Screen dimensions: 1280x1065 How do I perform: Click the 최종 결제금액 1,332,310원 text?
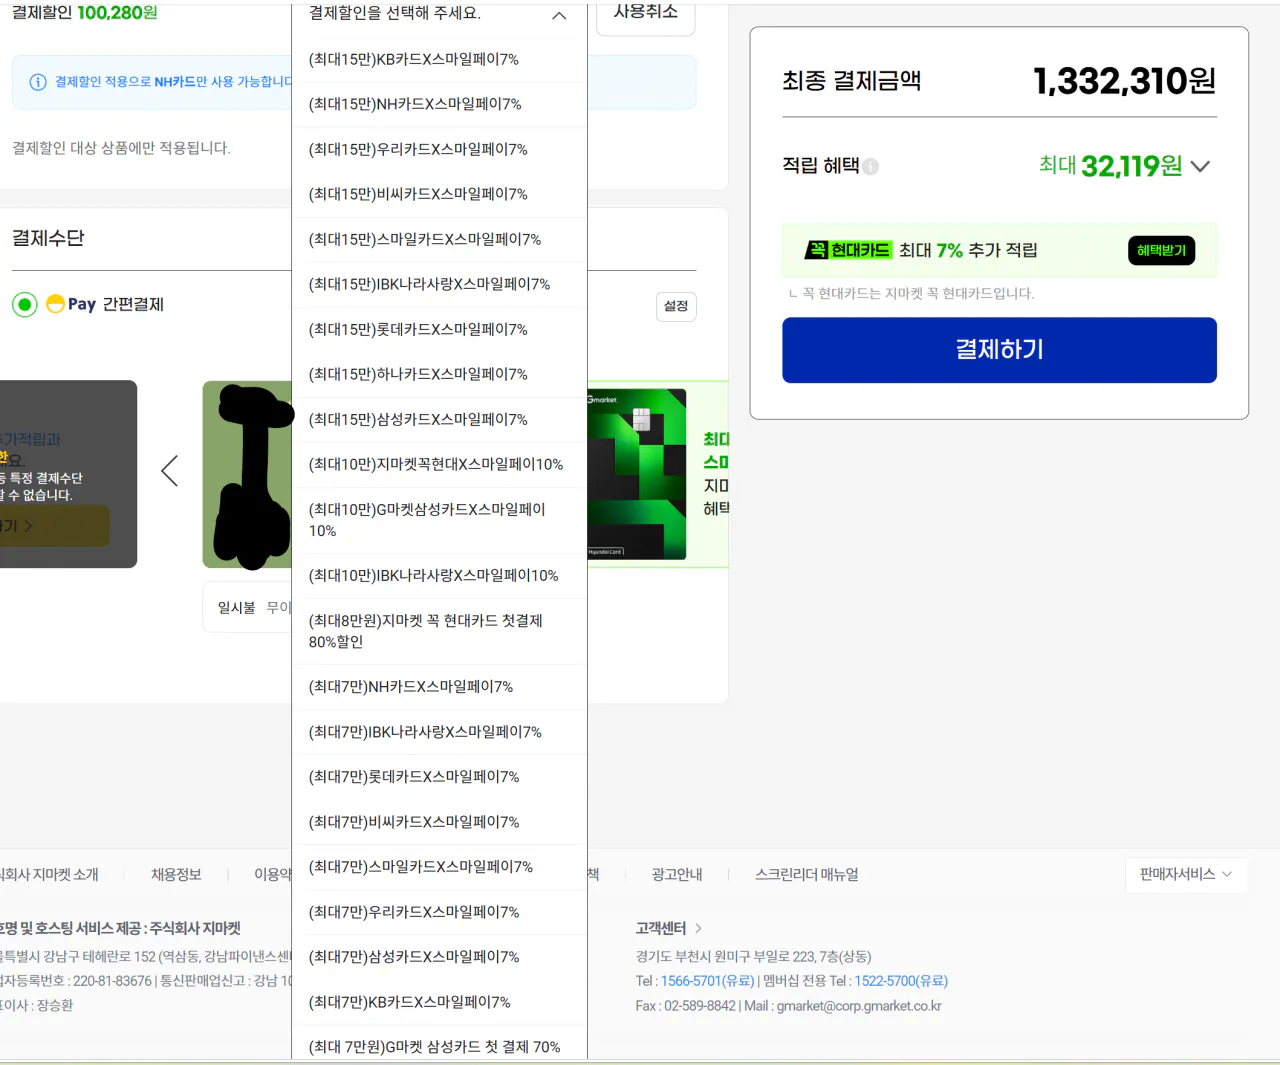click(999, 80)
